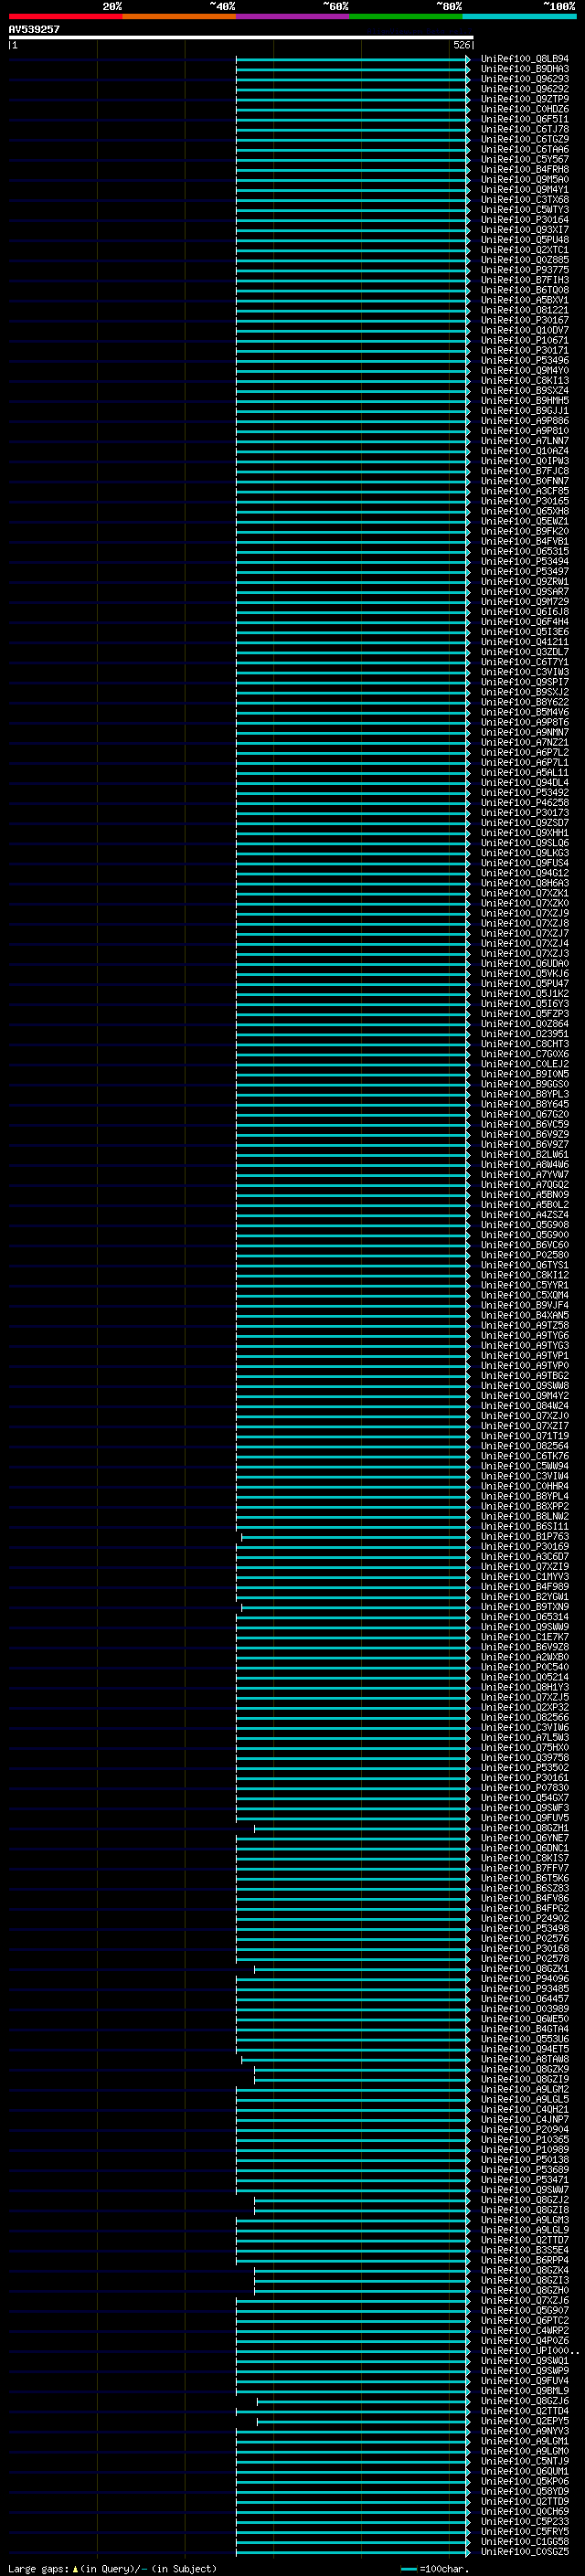Select the query name AV539257
The image size is (585, 2576).
(x=34, y=29)
